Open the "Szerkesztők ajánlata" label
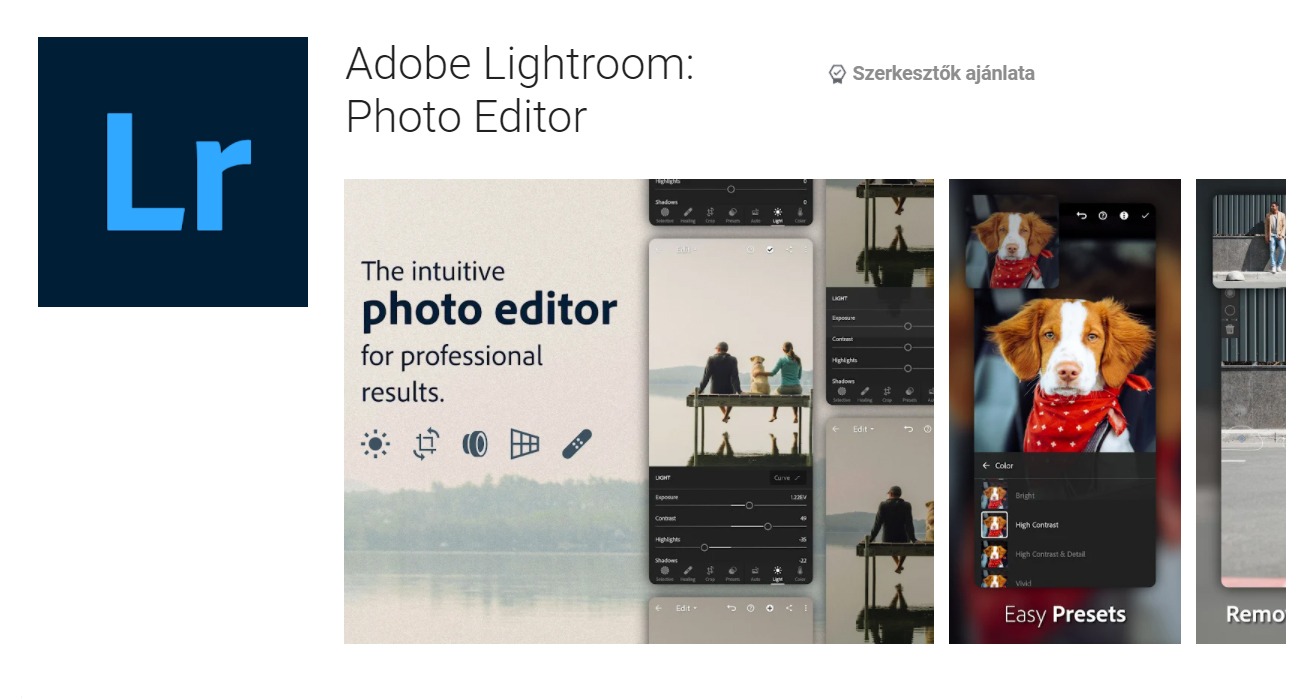Screen dimensions: 1300x700 pos(943,73)
